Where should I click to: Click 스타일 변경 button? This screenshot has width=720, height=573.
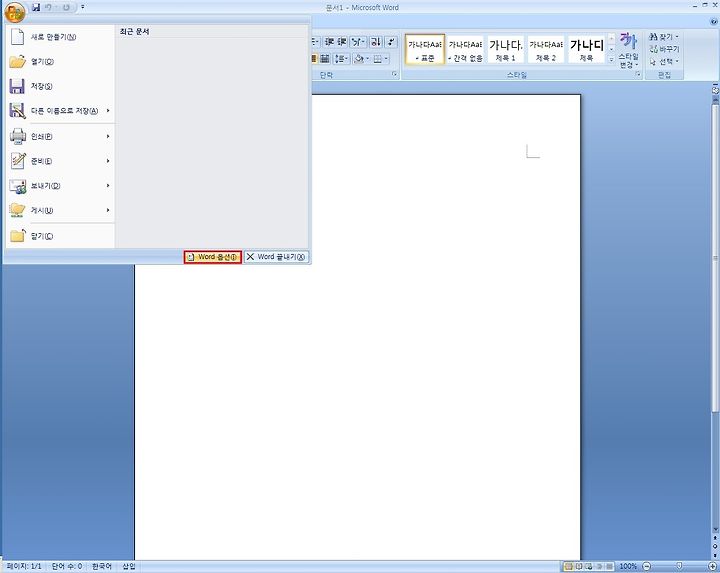tap(629, 51)
